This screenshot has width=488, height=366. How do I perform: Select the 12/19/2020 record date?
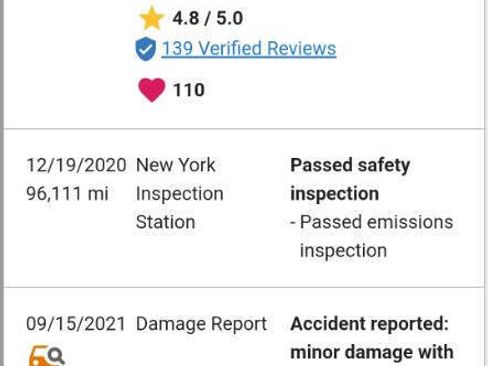76,165
